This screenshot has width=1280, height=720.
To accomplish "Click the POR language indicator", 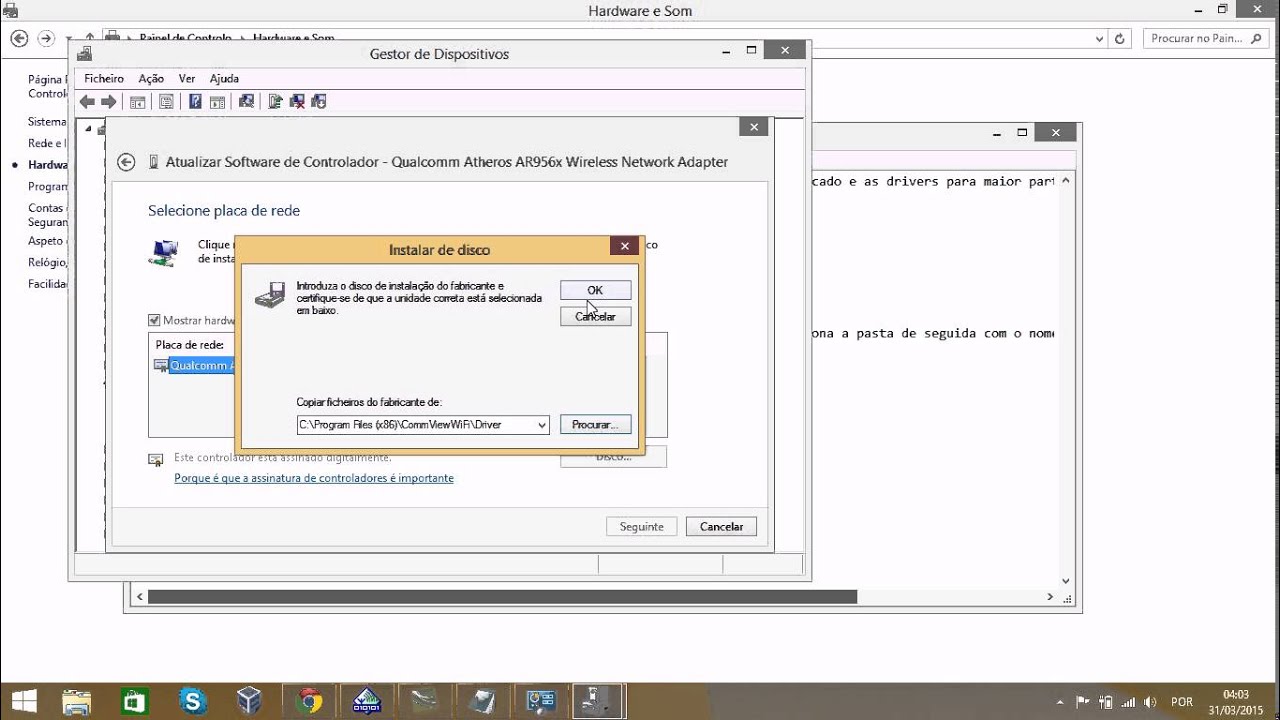I will coord(1181,702).
